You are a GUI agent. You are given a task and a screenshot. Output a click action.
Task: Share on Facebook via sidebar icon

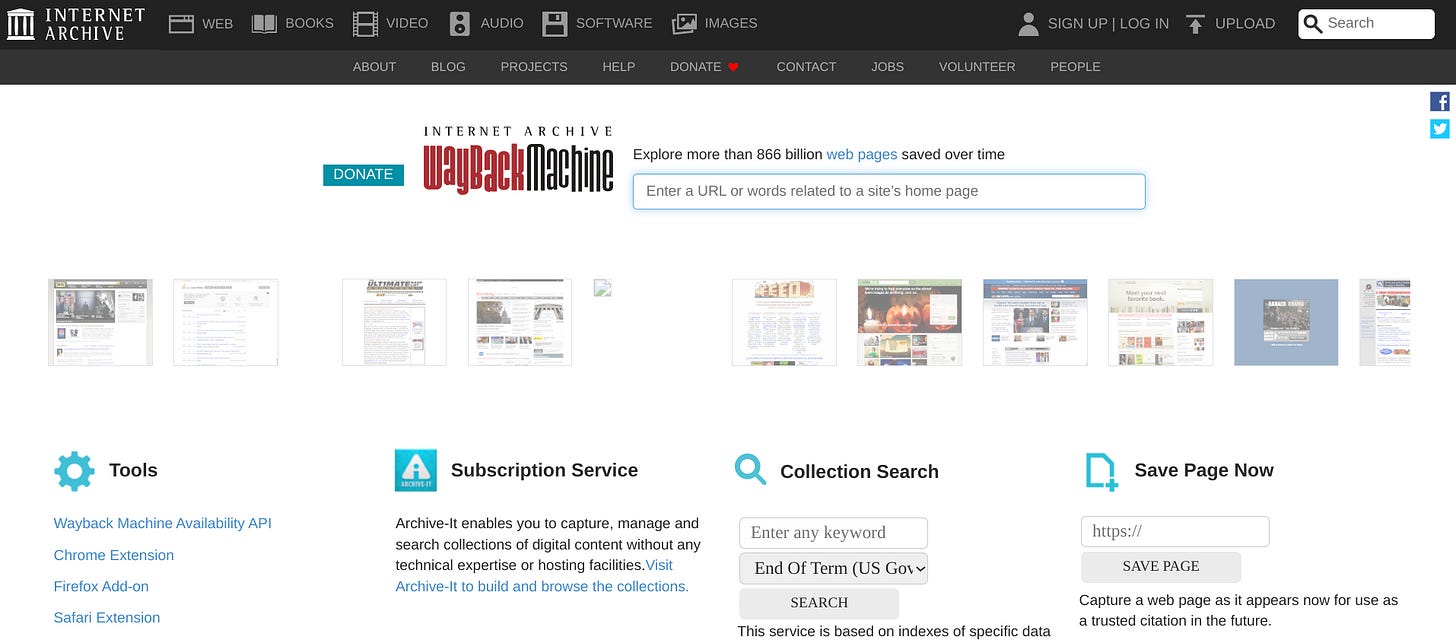click(x=1440, y=101)
